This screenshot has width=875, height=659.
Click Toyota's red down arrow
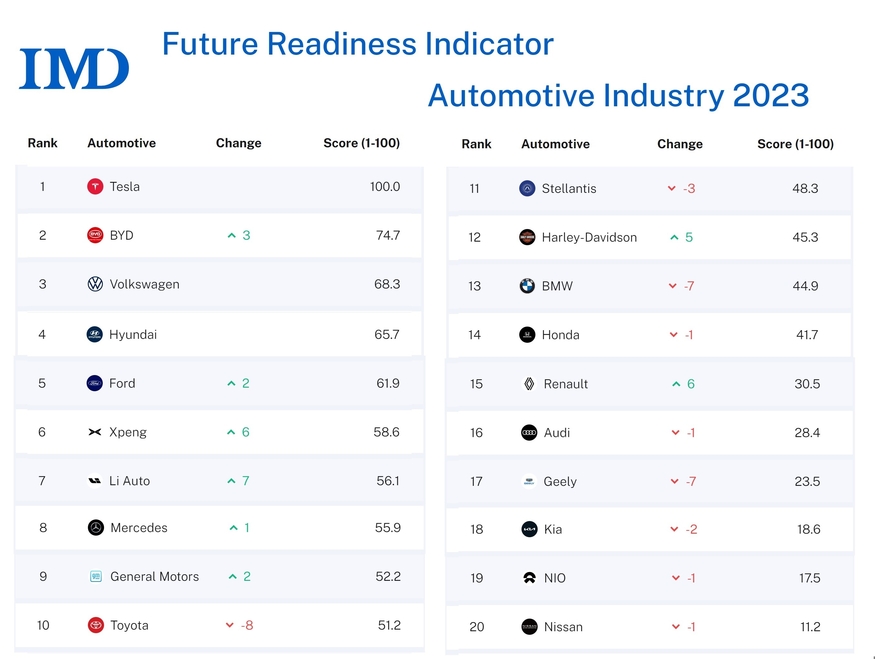(230, 626)
